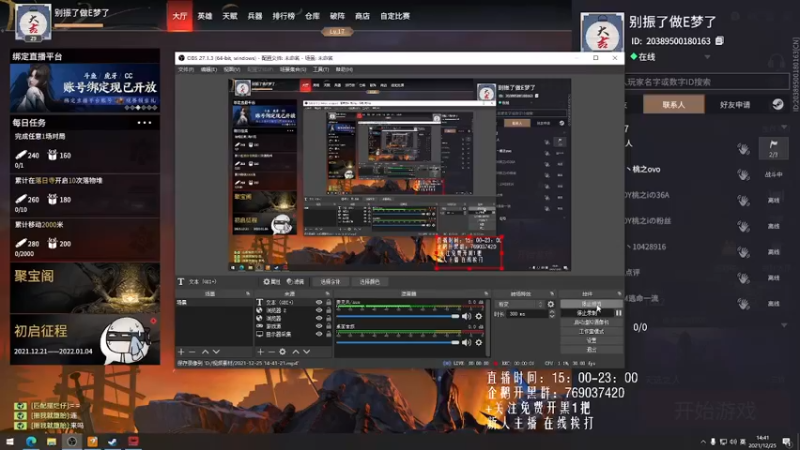Viewport: 800px width, 450px height.
Task: Pause the OBS recording
Action: tap(618, 313)
